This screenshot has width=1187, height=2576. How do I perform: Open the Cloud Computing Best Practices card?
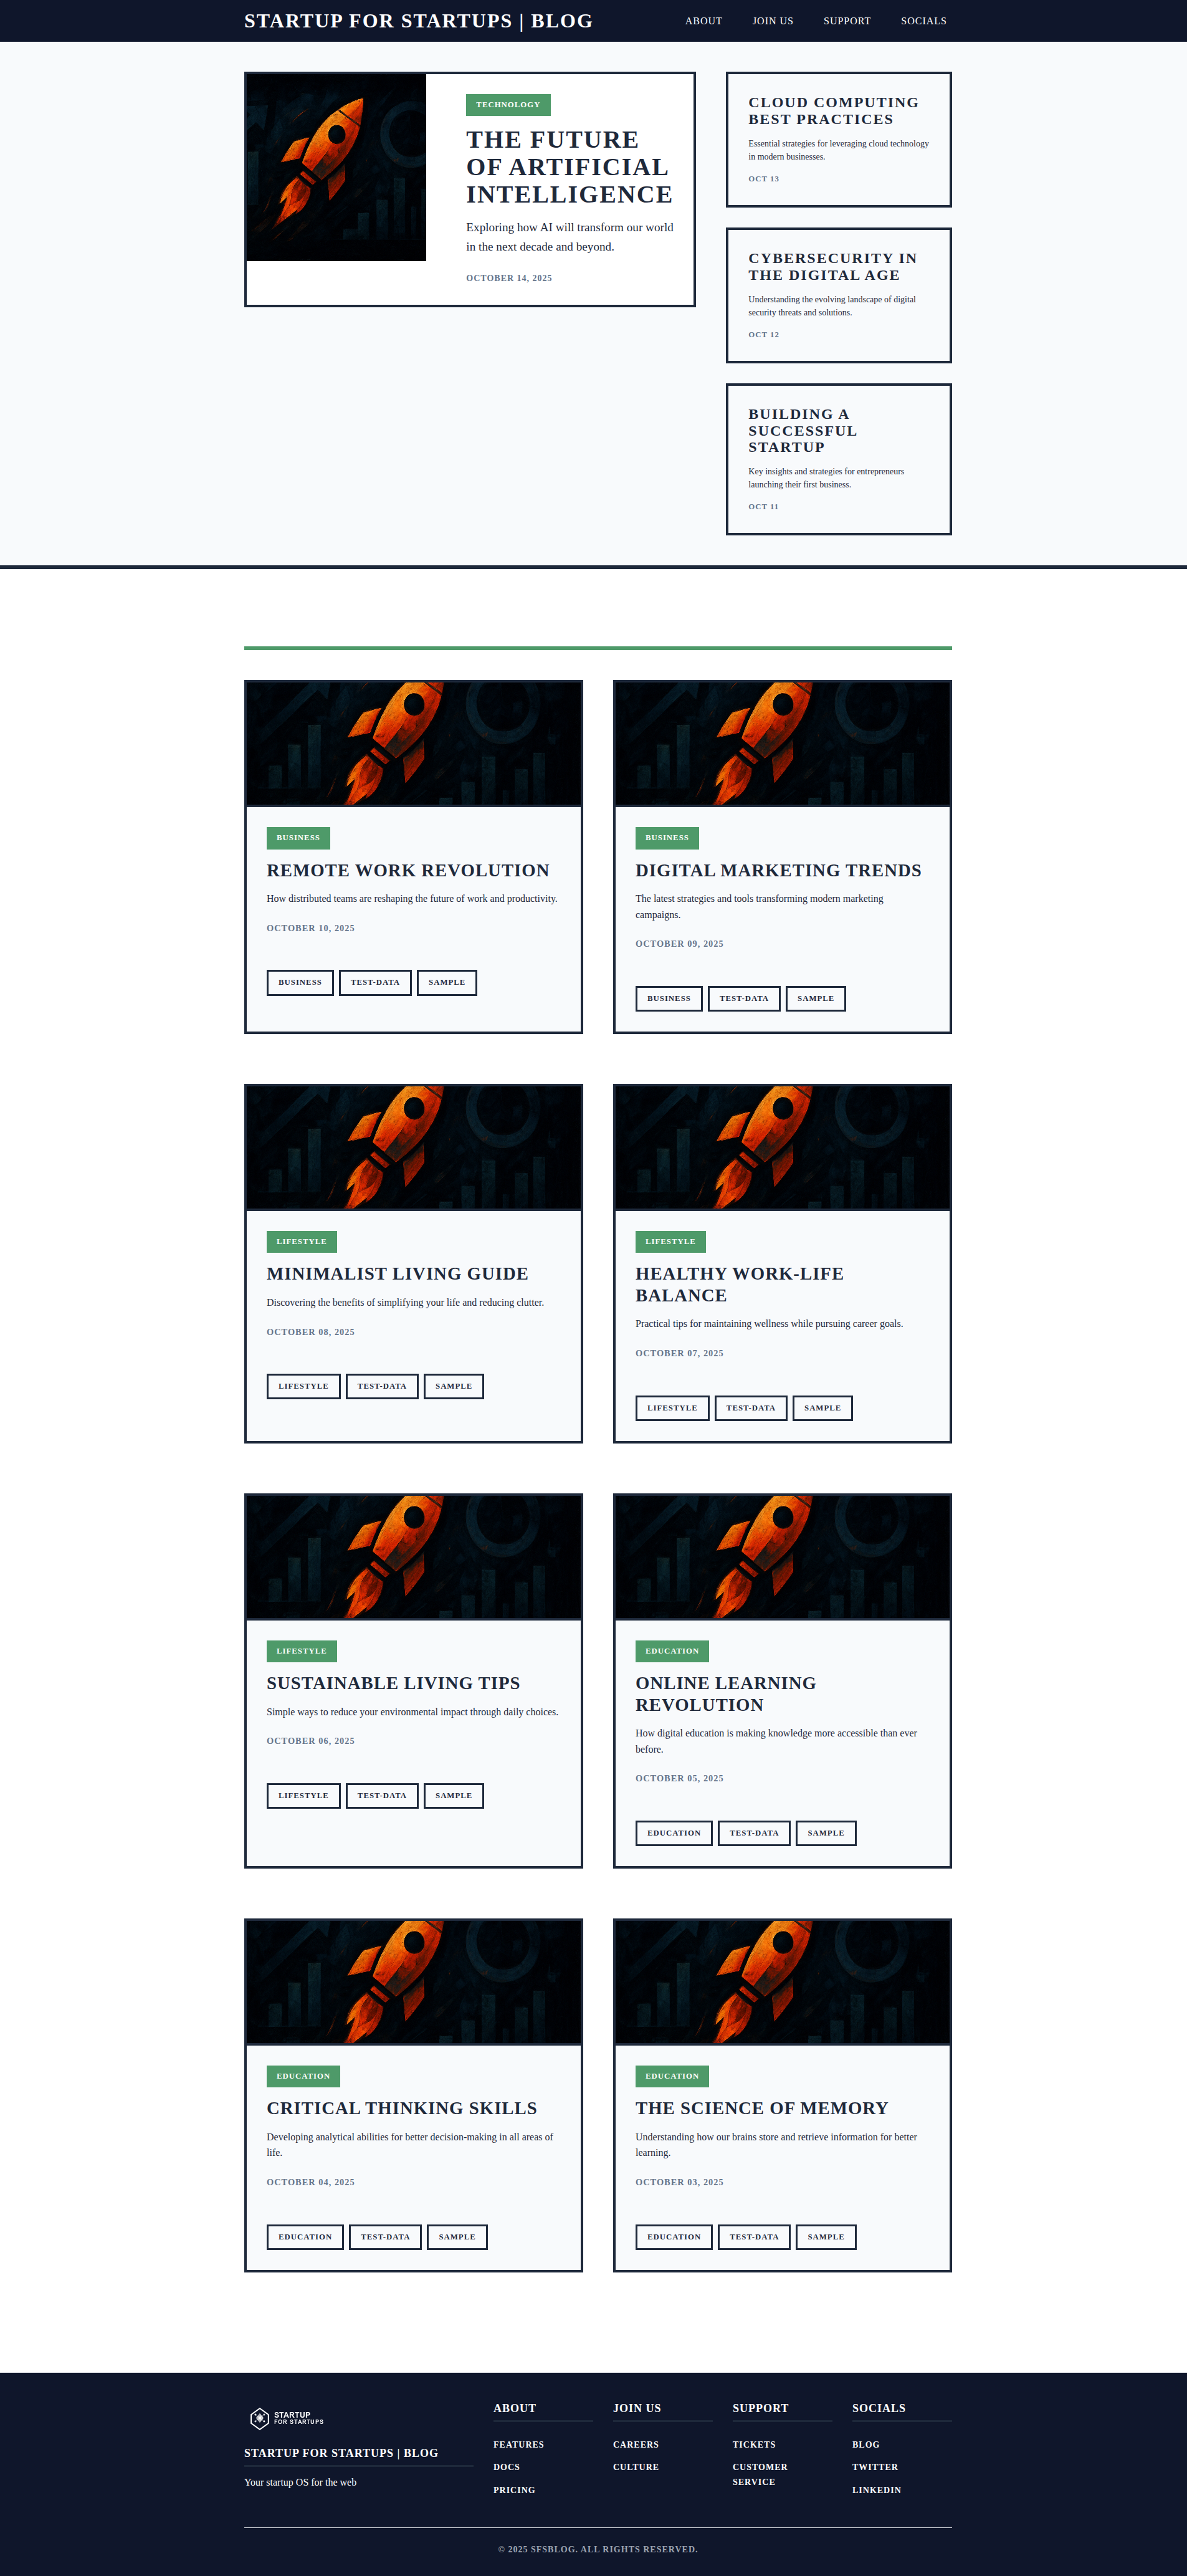(838, 139)
